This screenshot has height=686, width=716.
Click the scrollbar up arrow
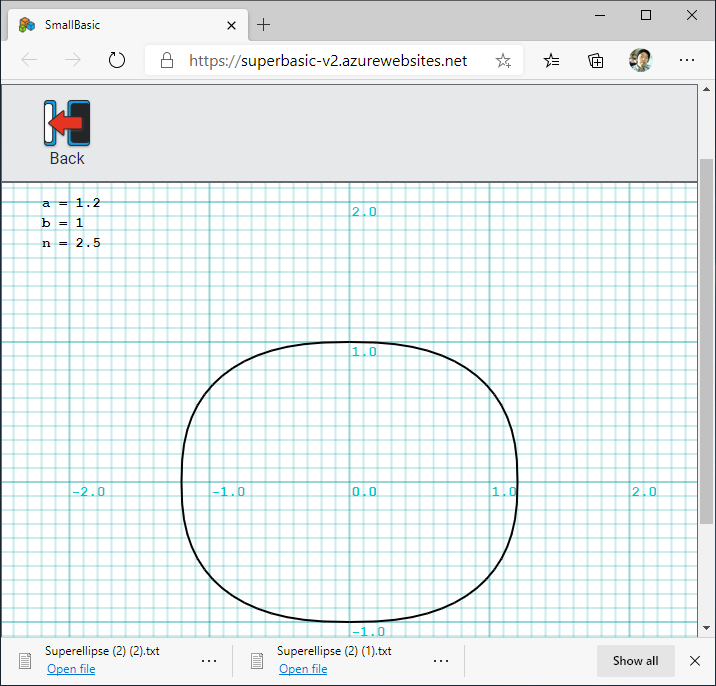[706, 90]
